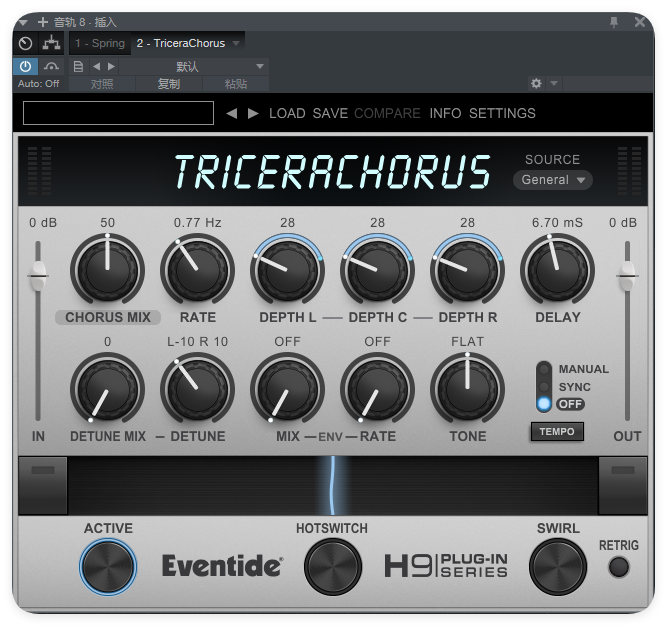Click the TONE knob set to FLAT
This screenshot has width=667, height=626.
pos(467,389)
